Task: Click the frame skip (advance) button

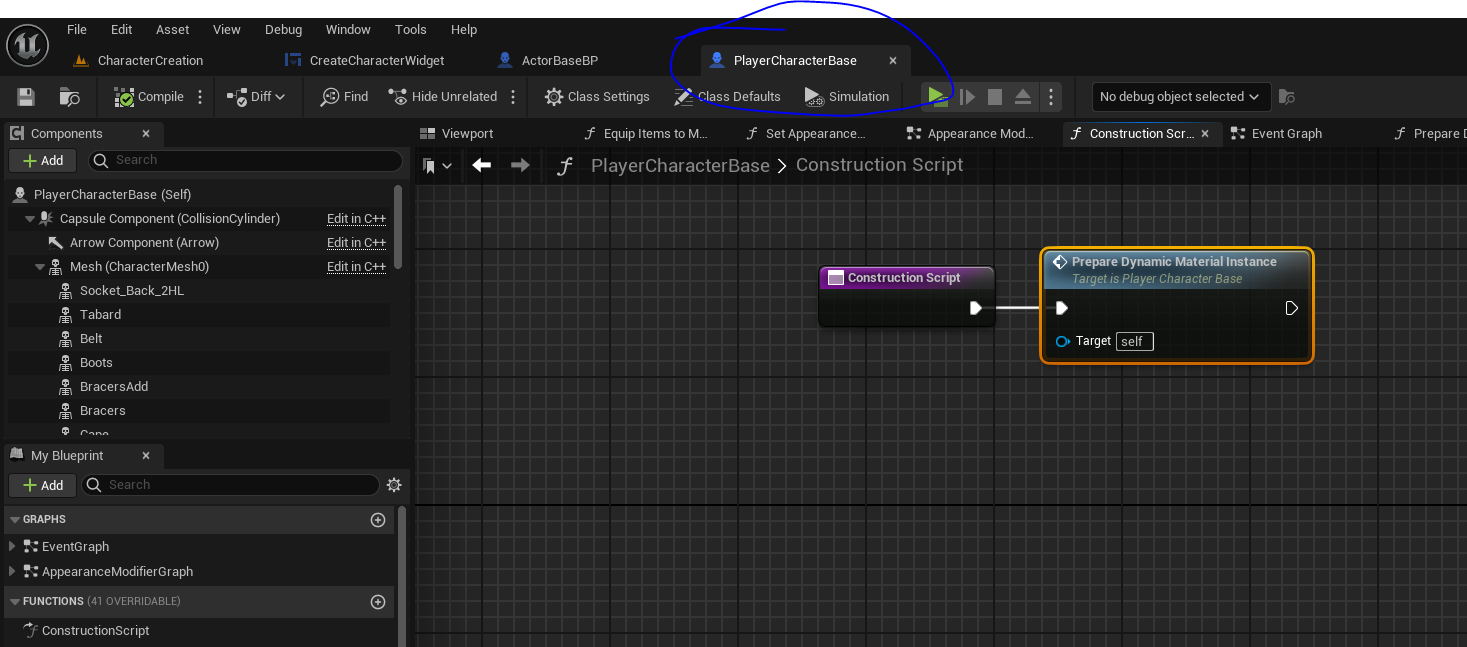Action: coord(967,97)
